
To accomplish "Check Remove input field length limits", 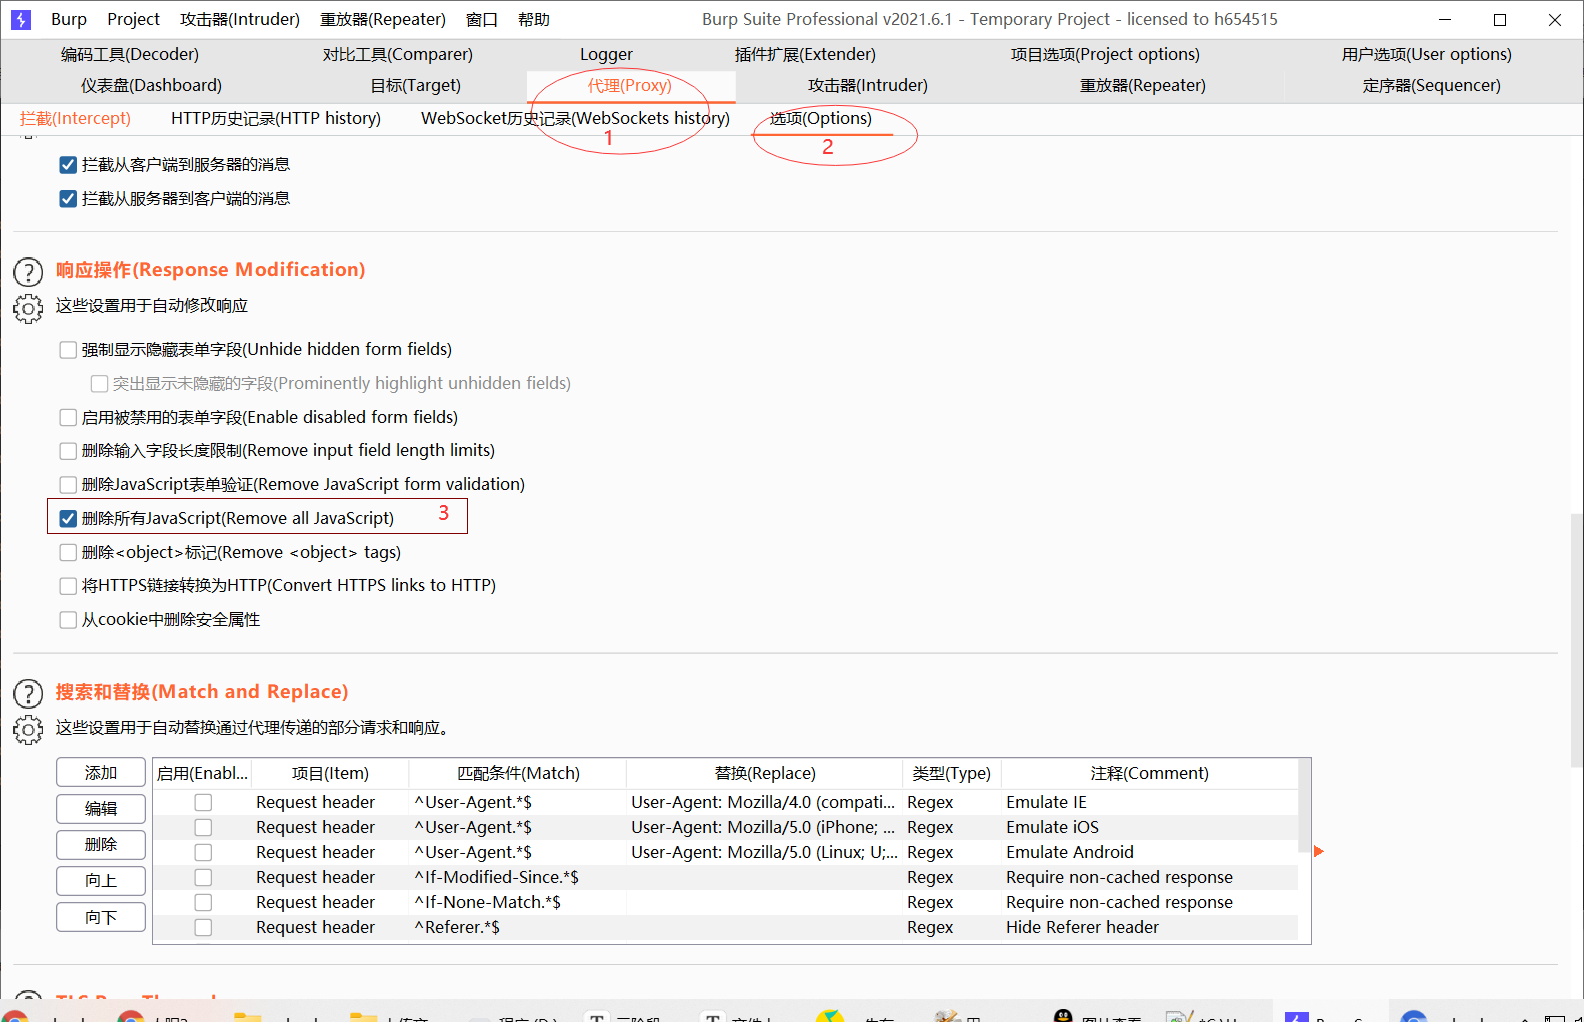I will [68, 451].
